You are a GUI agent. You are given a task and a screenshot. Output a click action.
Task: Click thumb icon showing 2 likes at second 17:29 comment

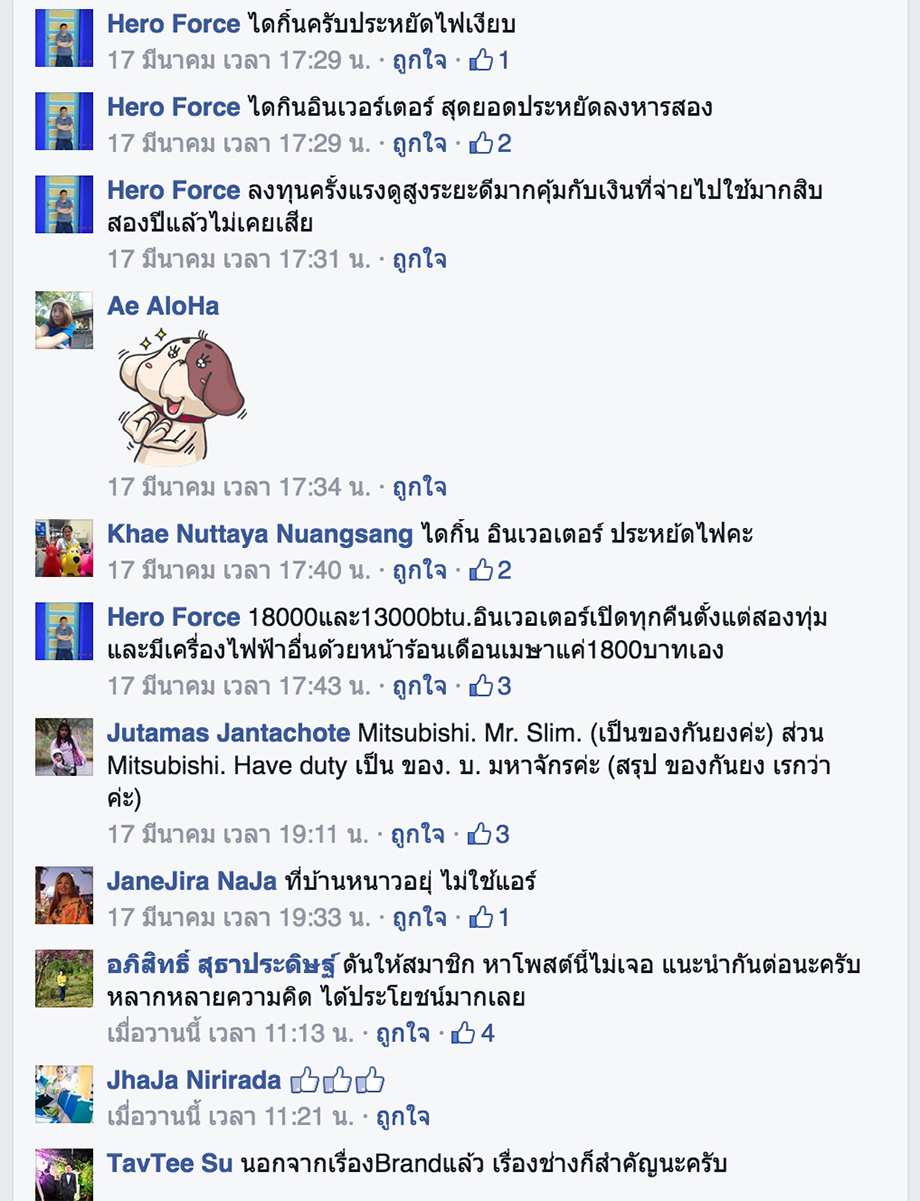481,143
